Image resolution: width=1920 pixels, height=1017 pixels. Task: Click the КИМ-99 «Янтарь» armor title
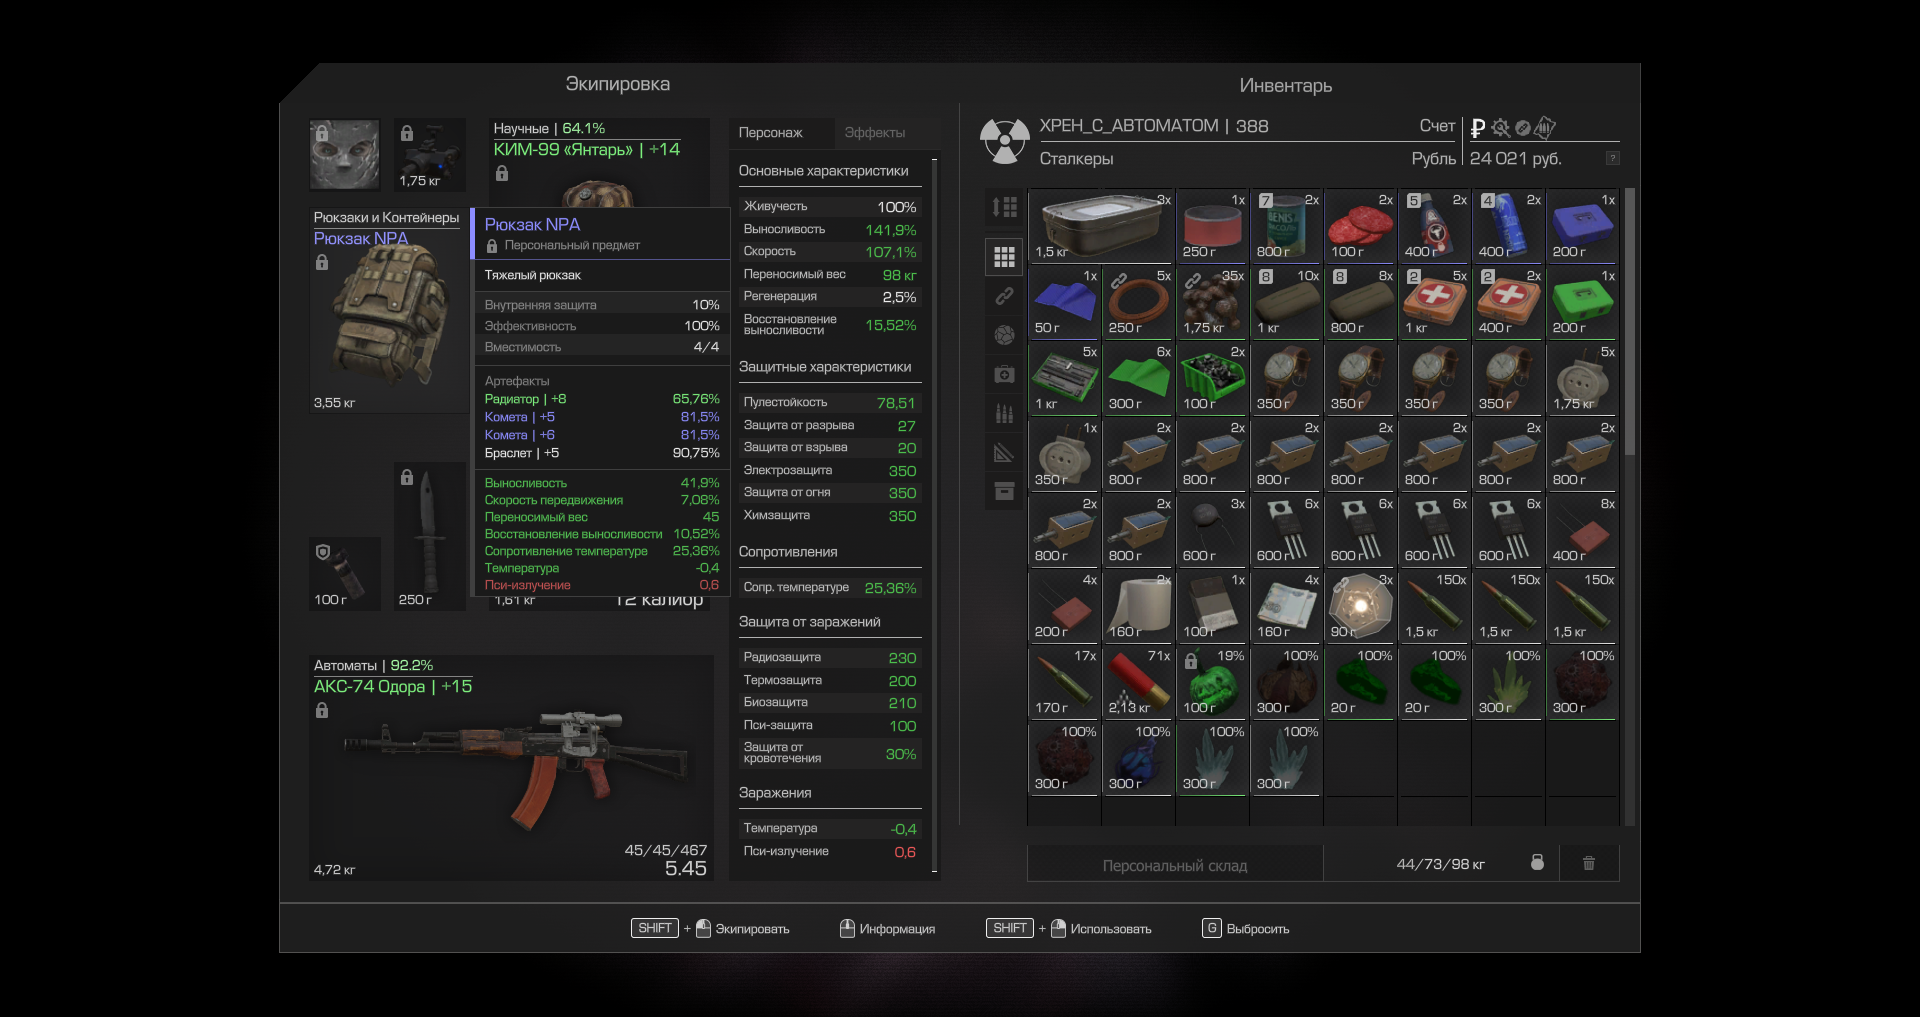coord(586,150)
